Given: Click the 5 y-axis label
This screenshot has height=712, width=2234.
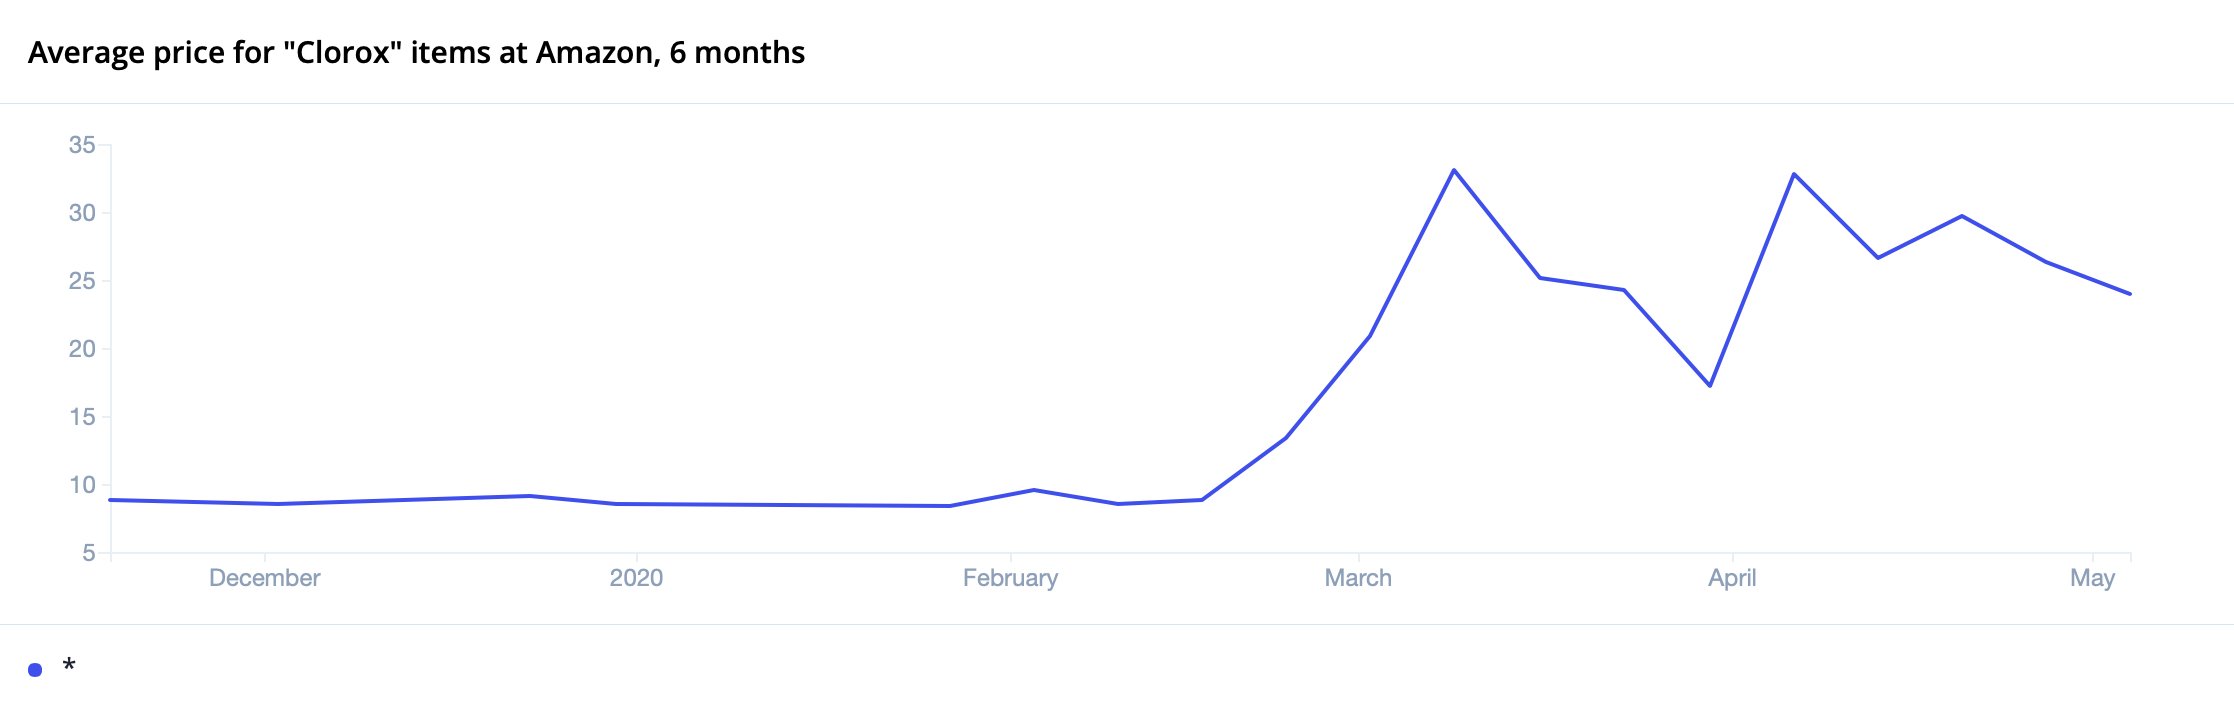Looking at the screenshot, I should (x=89, y=553).
